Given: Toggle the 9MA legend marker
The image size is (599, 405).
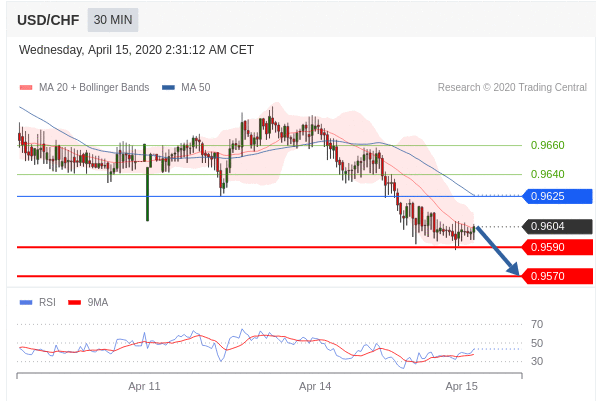Looking at the screenshot, I should pos(74,303).
